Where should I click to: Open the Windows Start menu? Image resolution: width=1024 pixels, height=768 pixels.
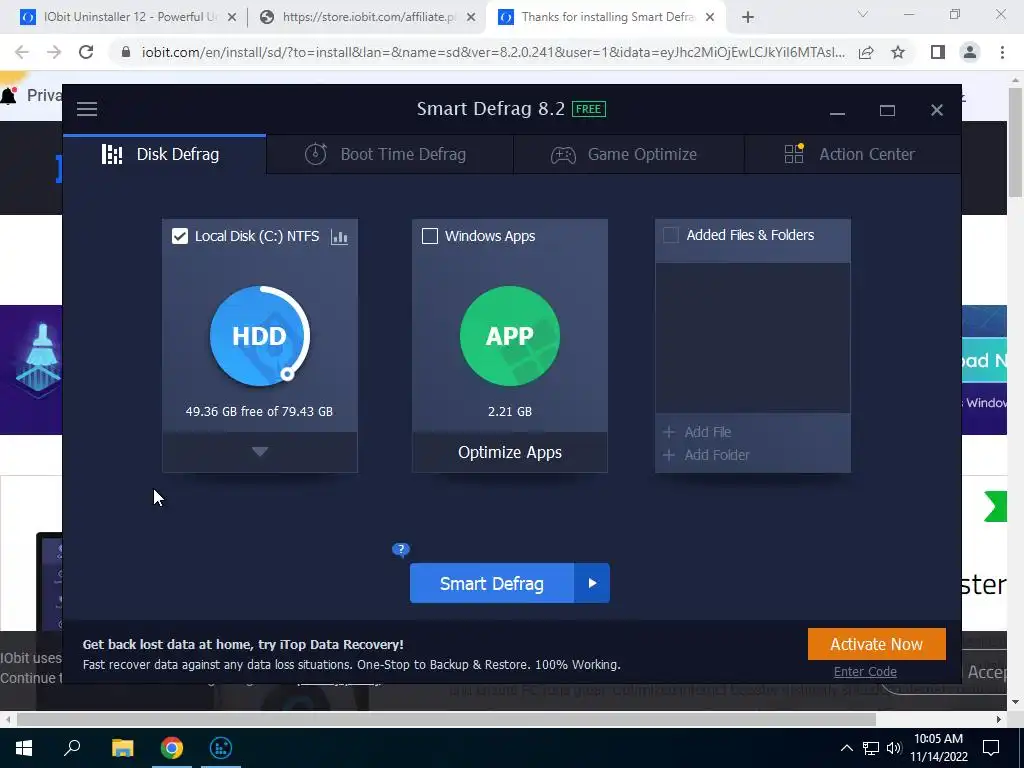(24, 748)
